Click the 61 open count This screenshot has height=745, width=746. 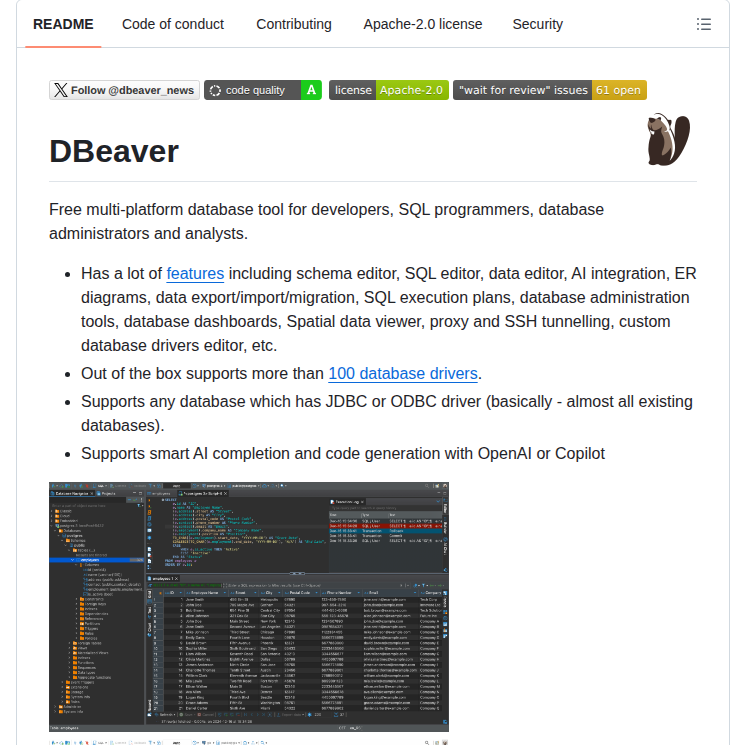(x=618, y=90)
